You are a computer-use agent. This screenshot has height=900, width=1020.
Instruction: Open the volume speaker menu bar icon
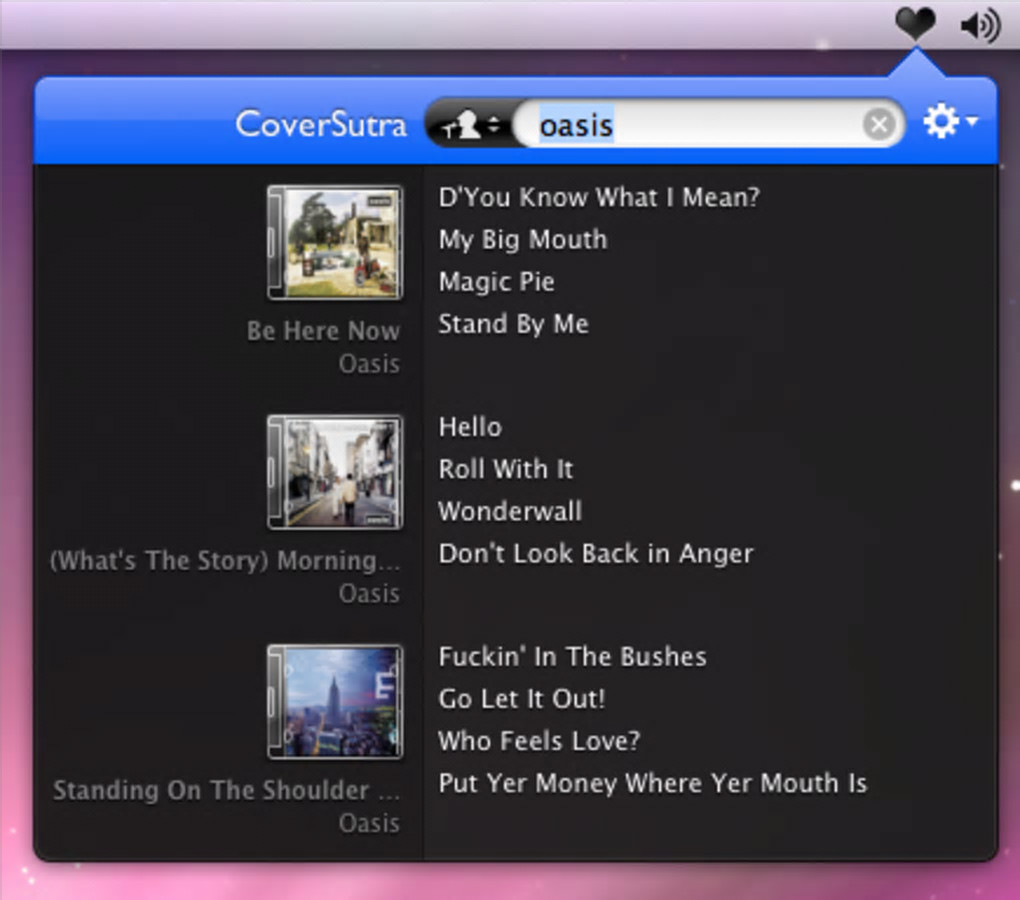[980, 26]
